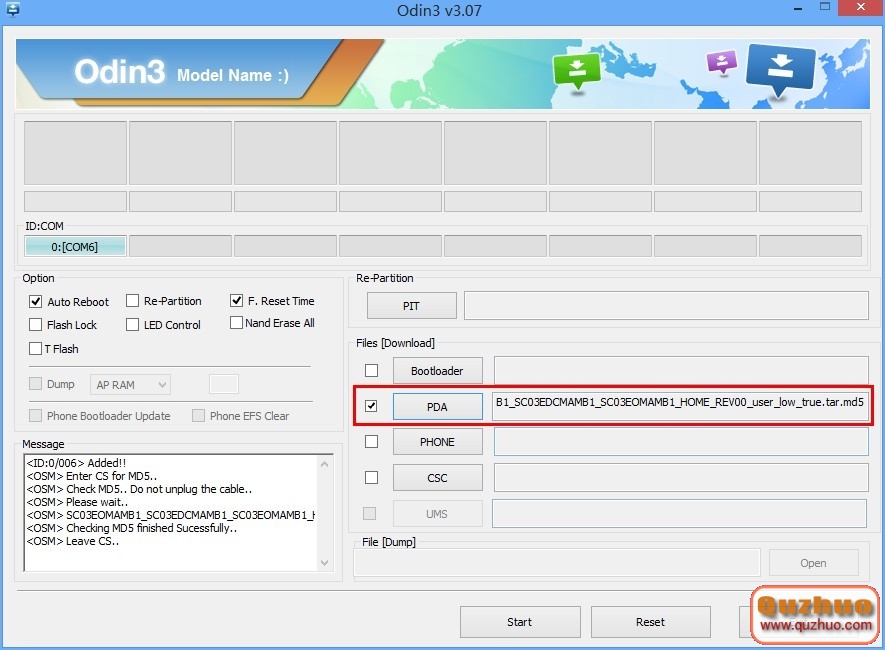This screenshot has width=885, height=650.
Task: Click the PDA button
Action: coord(437,407)
